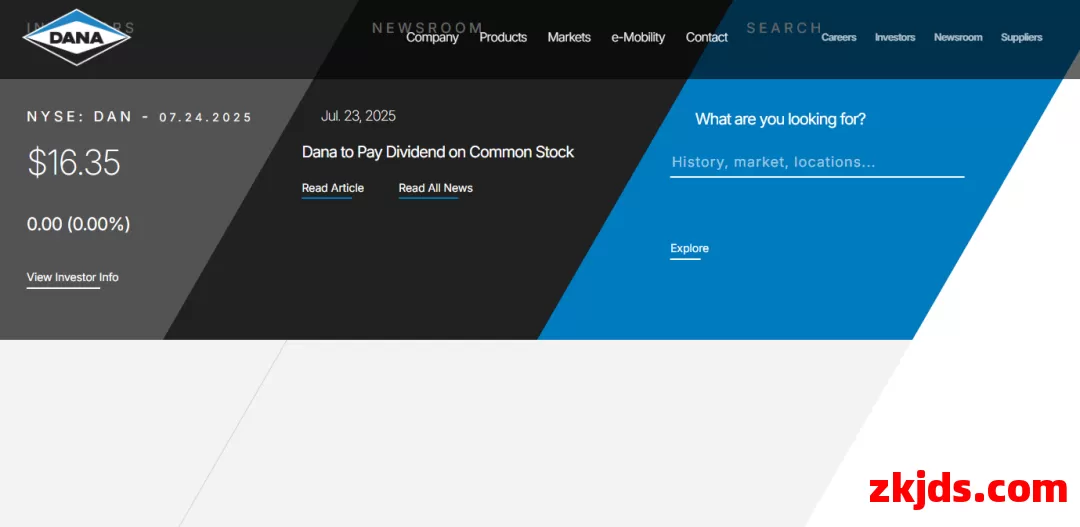Click the $16.35 stock price
The image size is (1080, 527).
point(74,163)
